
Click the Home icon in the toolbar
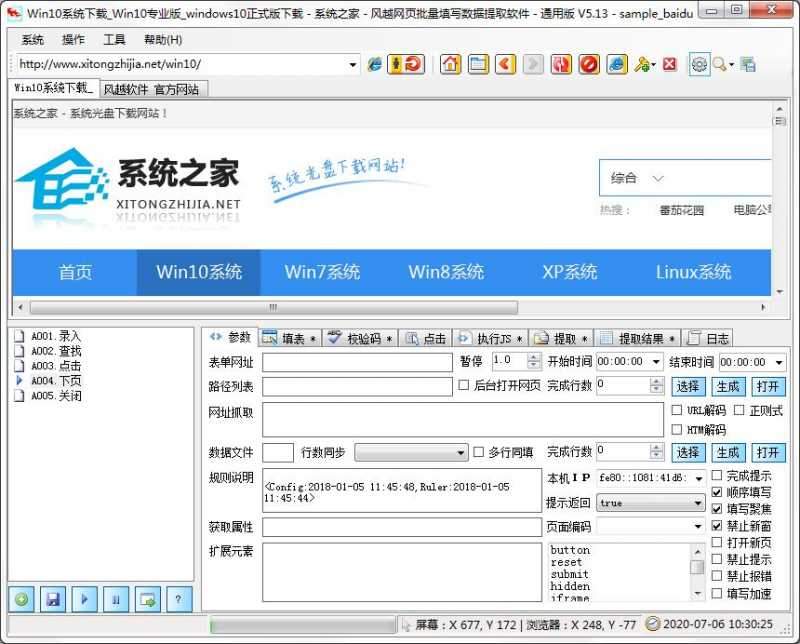point(452,64)
